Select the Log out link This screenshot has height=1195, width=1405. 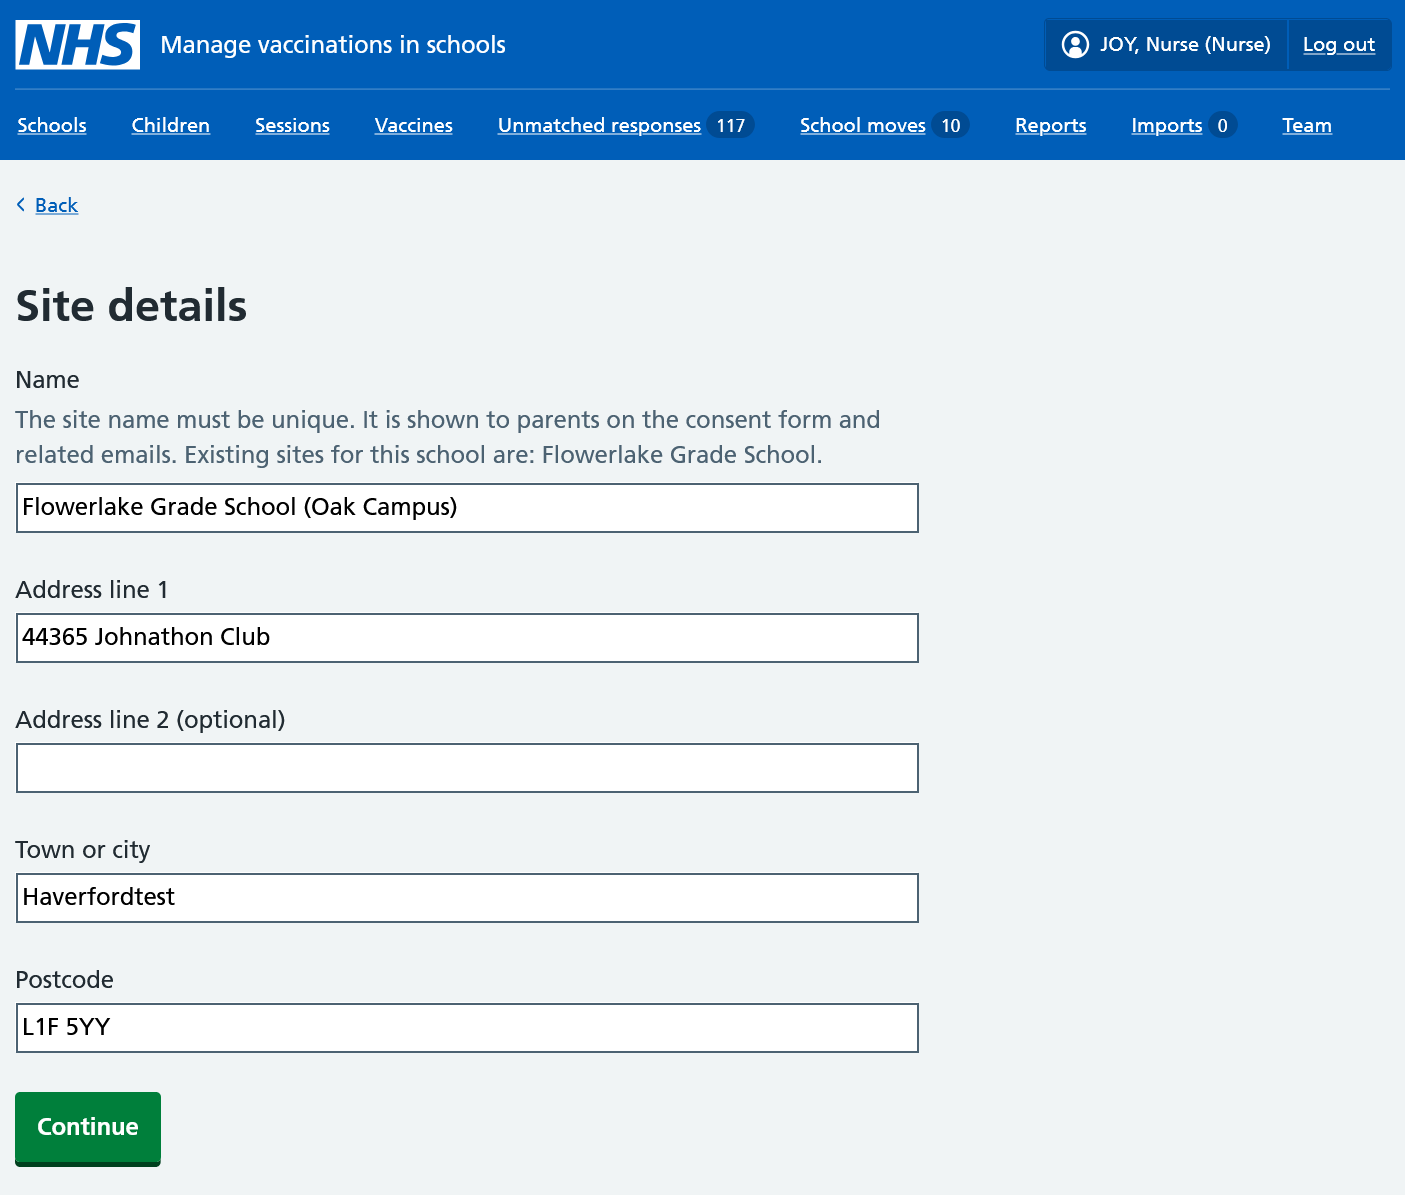1339,44
